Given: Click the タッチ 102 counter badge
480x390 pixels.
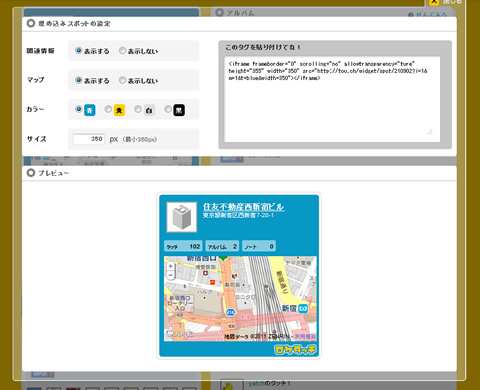Looking at the screenshot, I should click(183, 246).
